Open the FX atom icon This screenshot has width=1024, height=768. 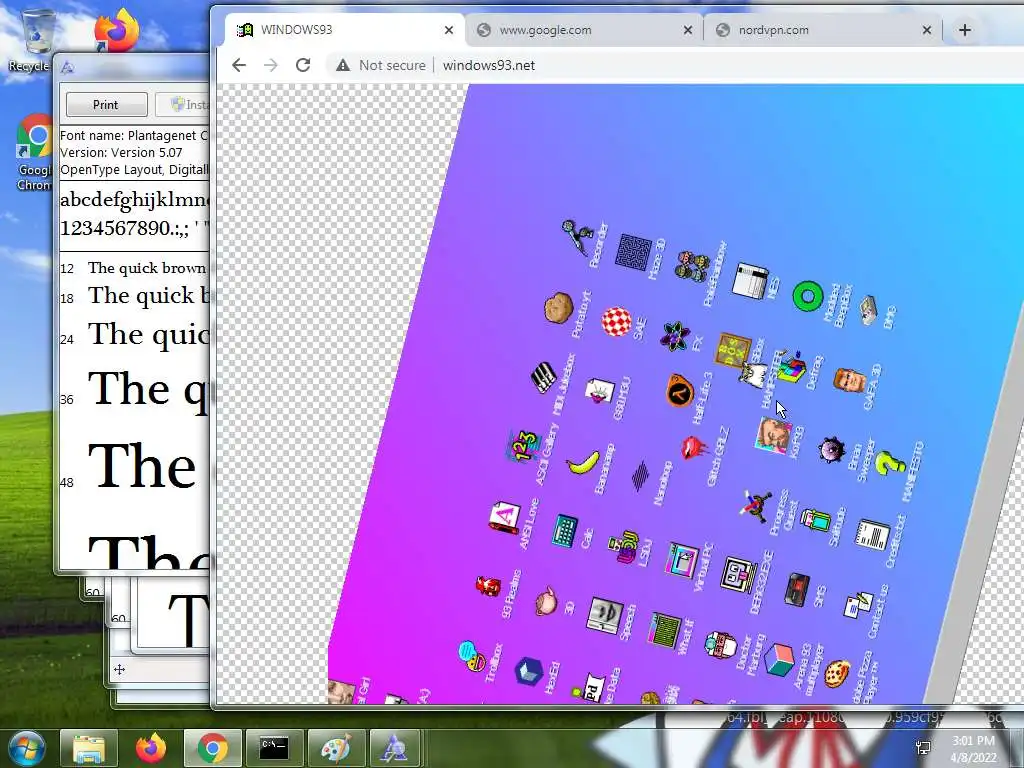(x=675, y=336)
